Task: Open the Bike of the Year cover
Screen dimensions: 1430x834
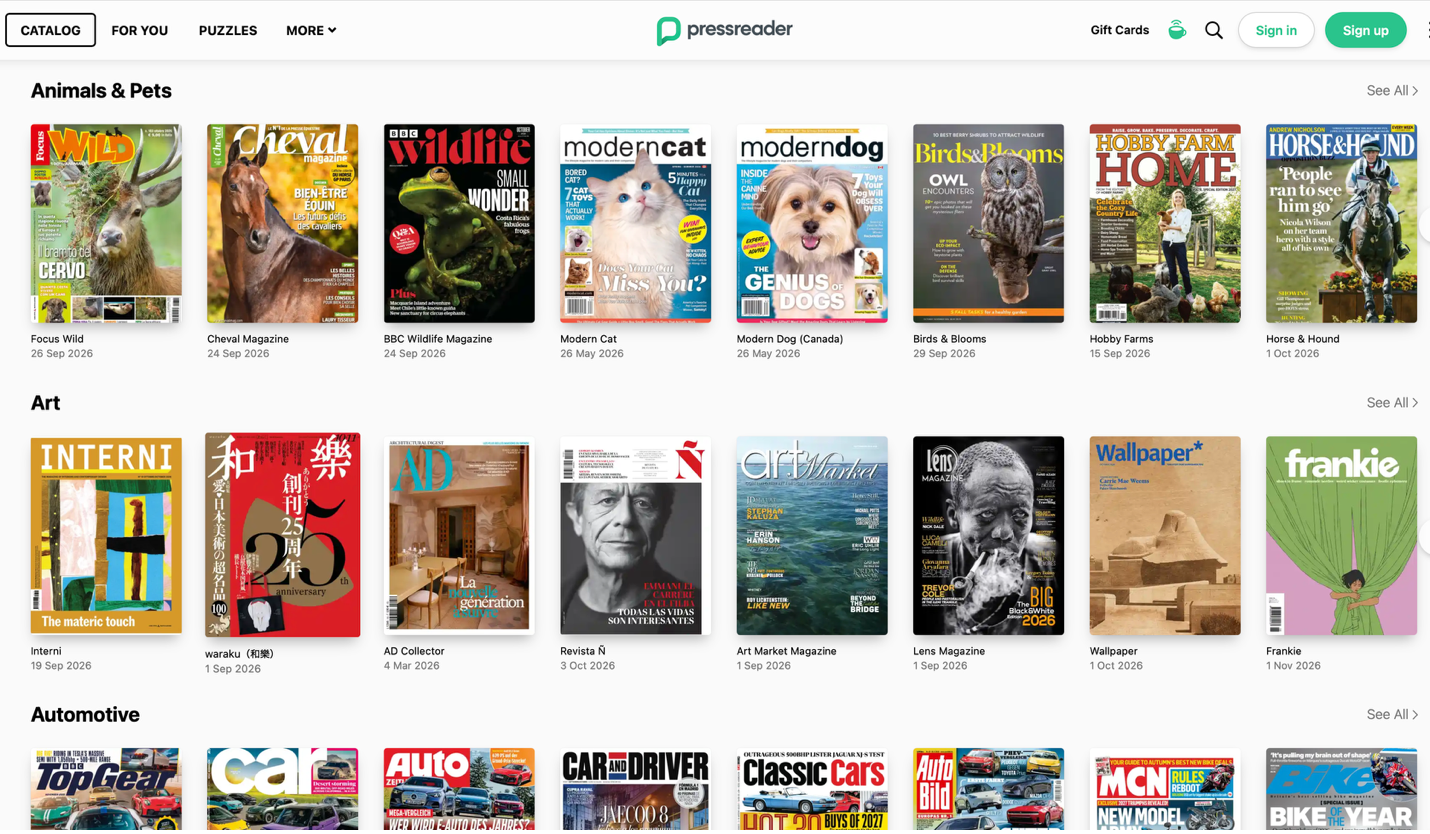Action: (x=1341, y=789)
